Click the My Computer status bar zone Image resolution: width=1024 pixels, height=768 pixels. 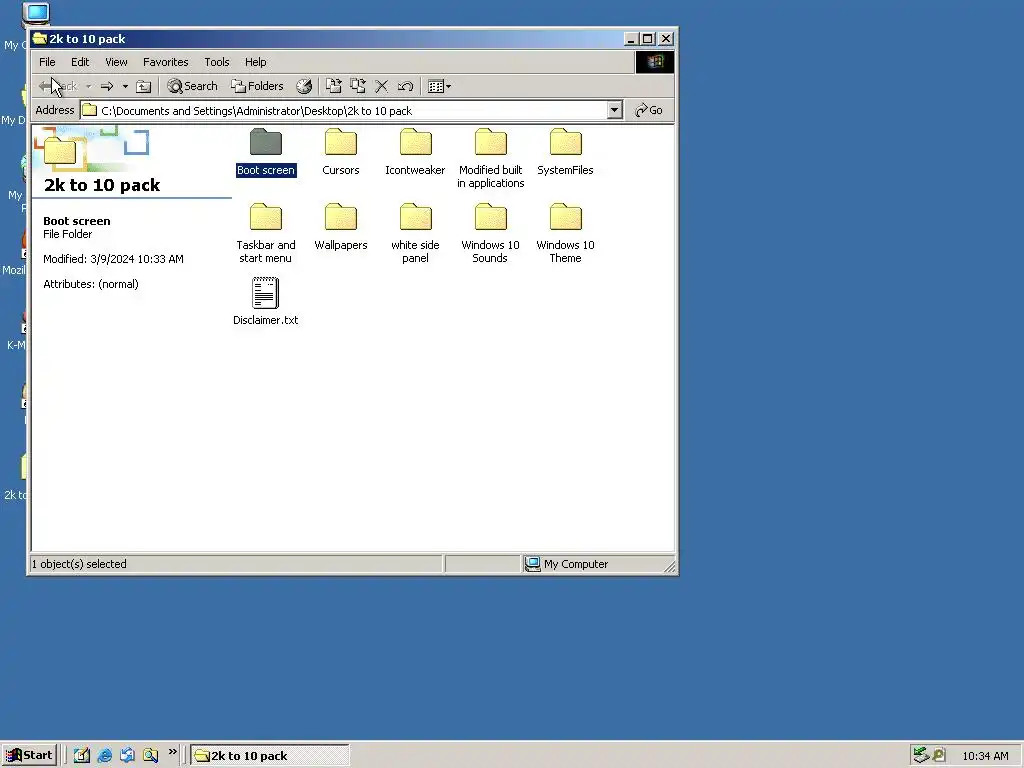click(x=598, y=564)
